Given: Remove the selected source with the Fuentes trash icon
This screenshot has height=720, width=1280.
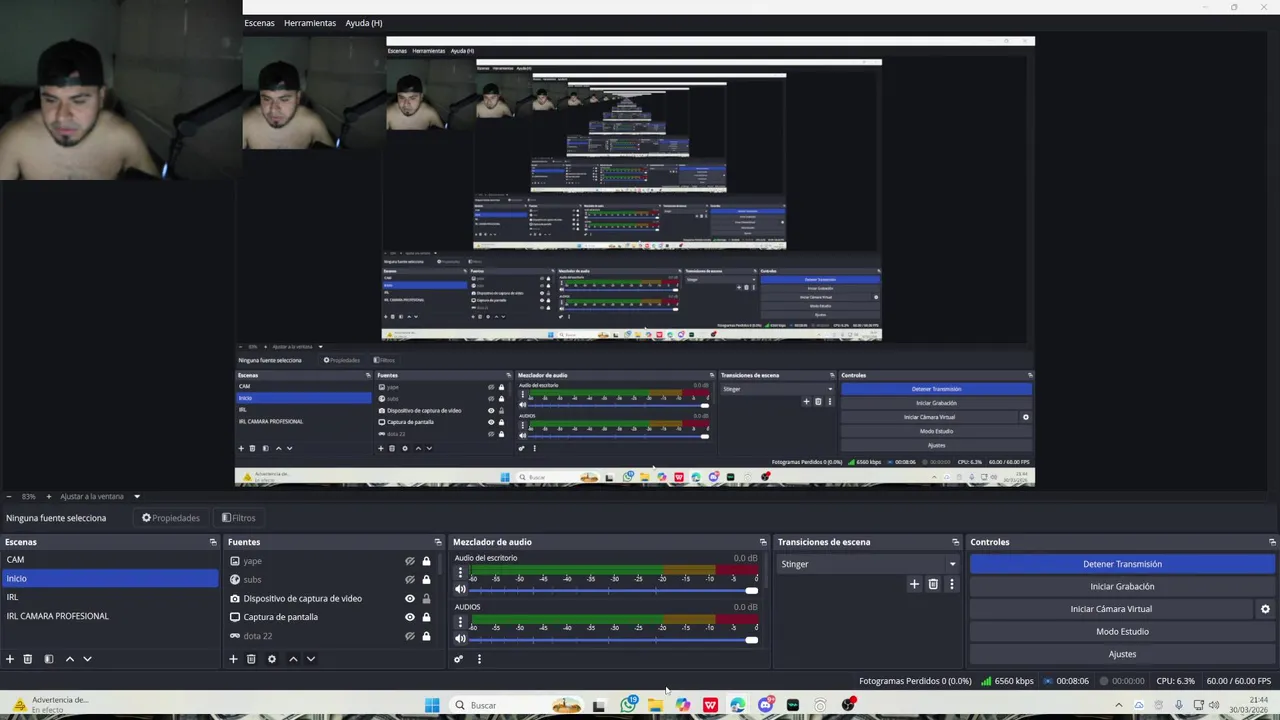Looking at the screenshot, I should pyautogui.click(x=251, y=659).
